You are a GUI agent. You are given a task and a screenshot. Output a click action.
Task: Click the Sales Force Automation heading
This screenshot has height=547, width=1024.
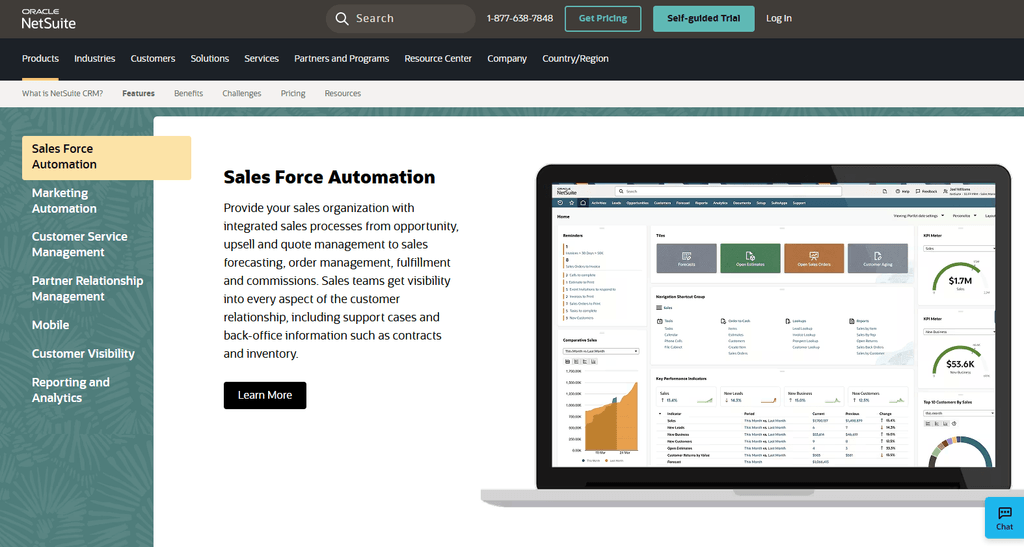[329, 178]
